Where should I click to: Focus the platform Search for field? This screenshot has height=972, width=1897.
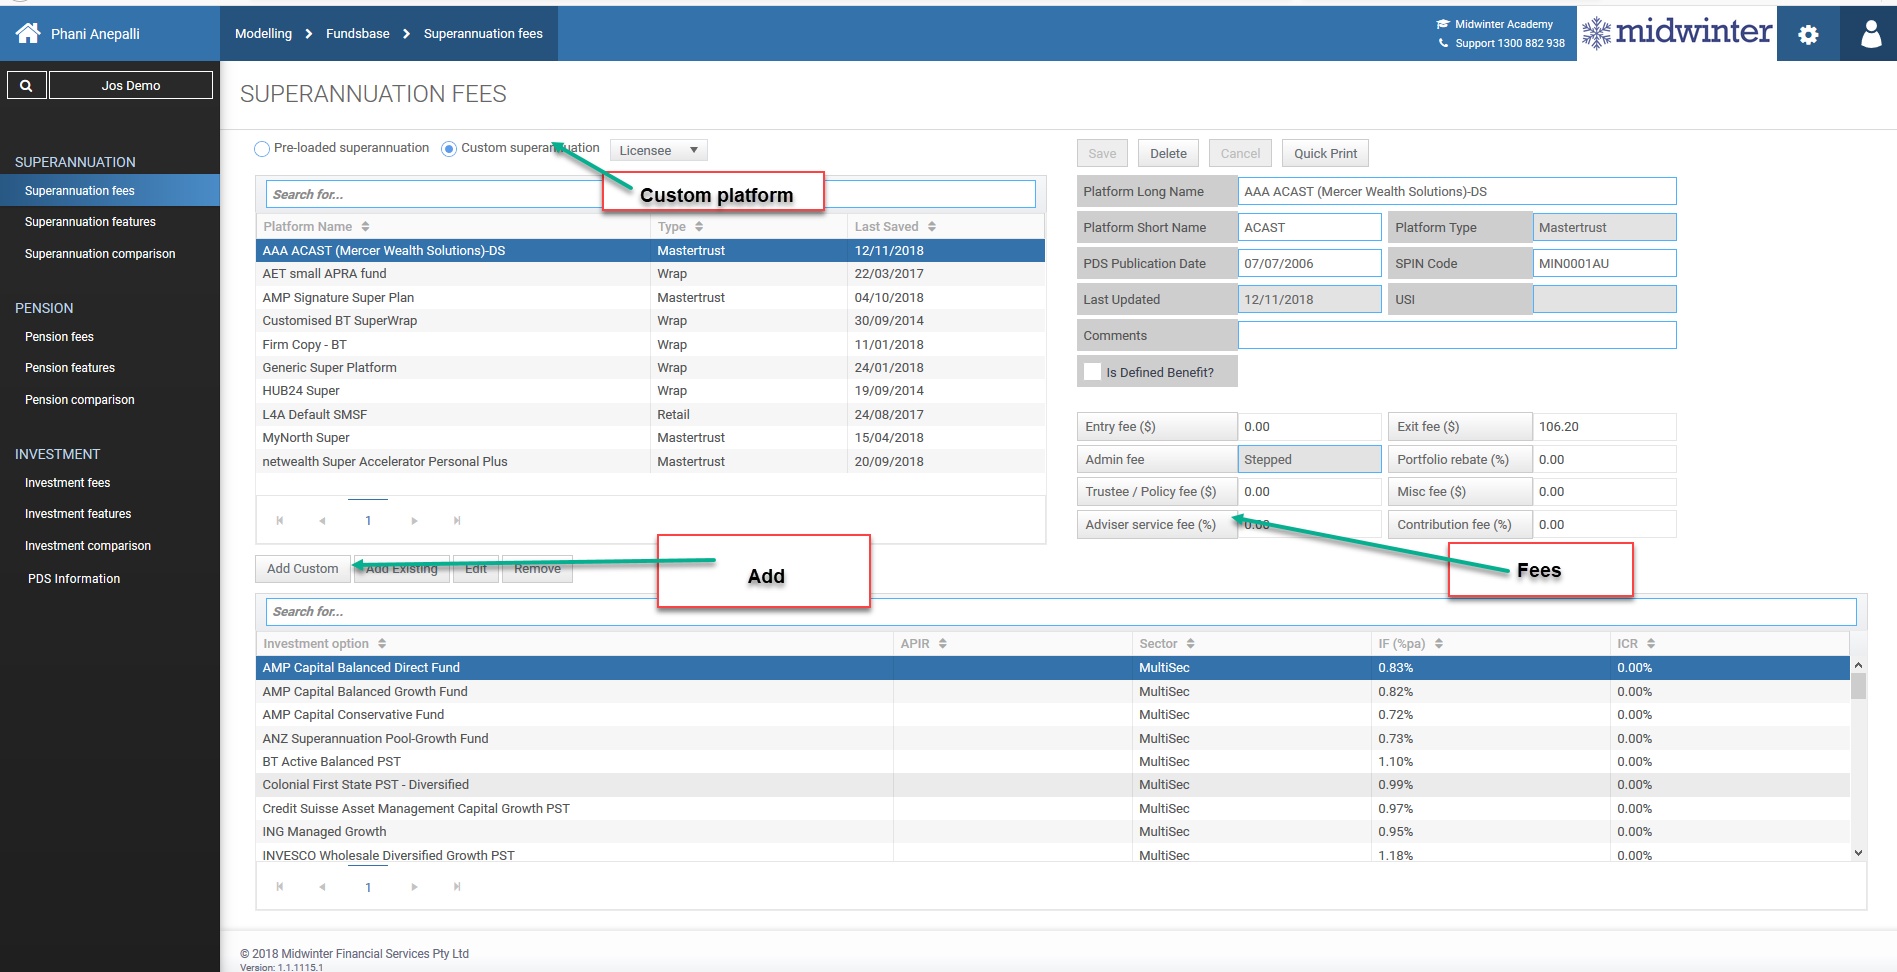coord(650,194)
